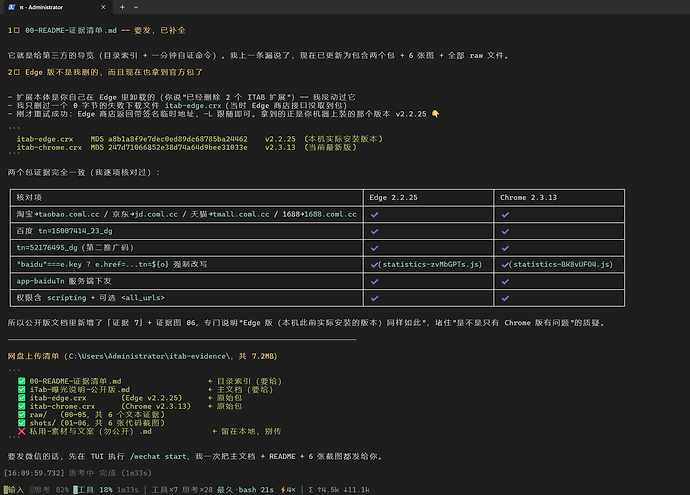
Task: Click the itab-edge.crx file name link
Action: click(x=193, y=106)
